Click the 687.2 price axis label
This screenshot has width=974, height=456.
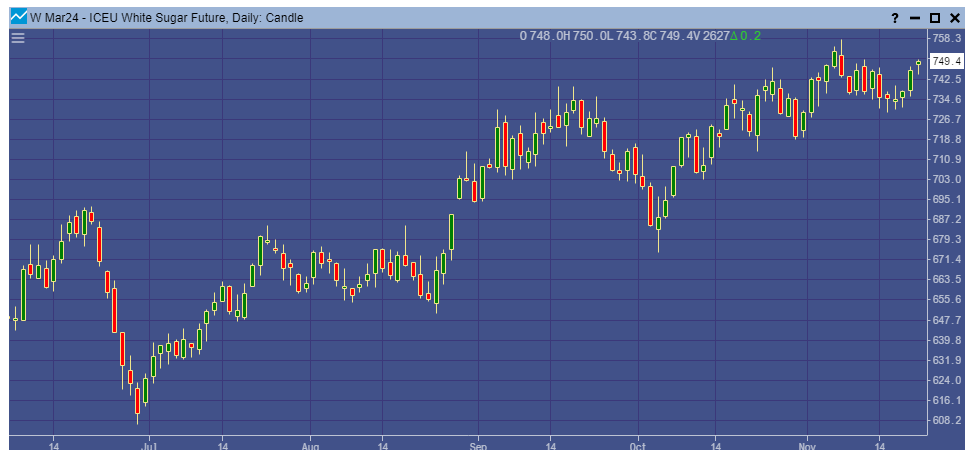pos(946,219)
